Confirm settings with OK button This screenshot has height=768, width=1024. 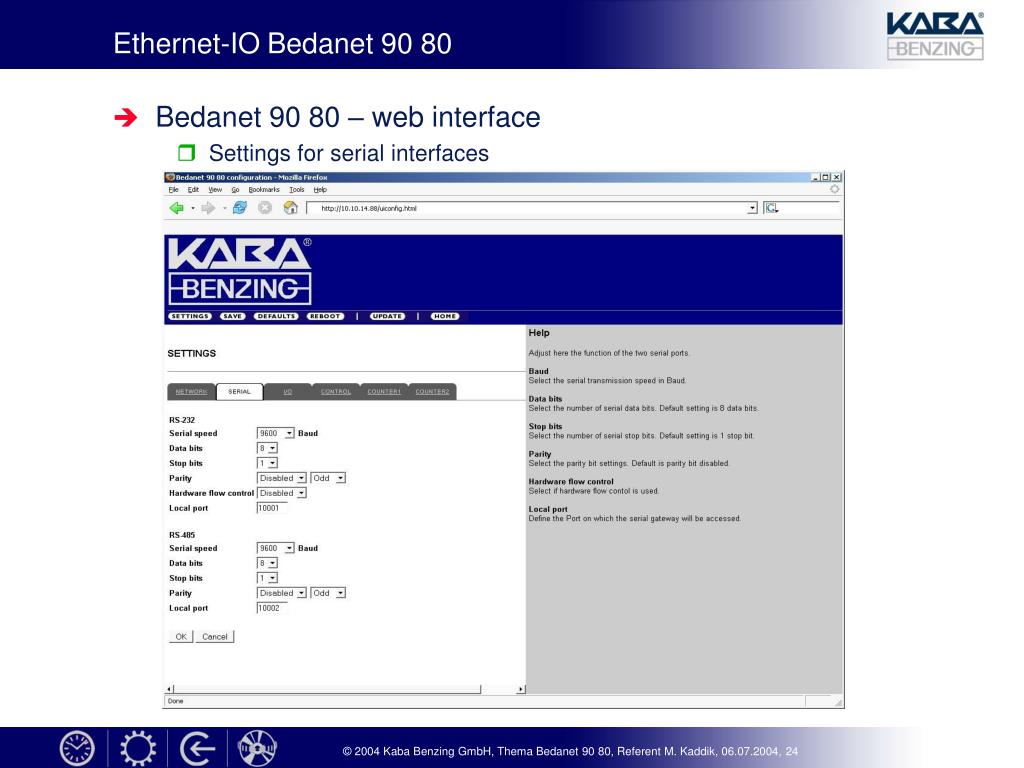[x=181, y=637]
